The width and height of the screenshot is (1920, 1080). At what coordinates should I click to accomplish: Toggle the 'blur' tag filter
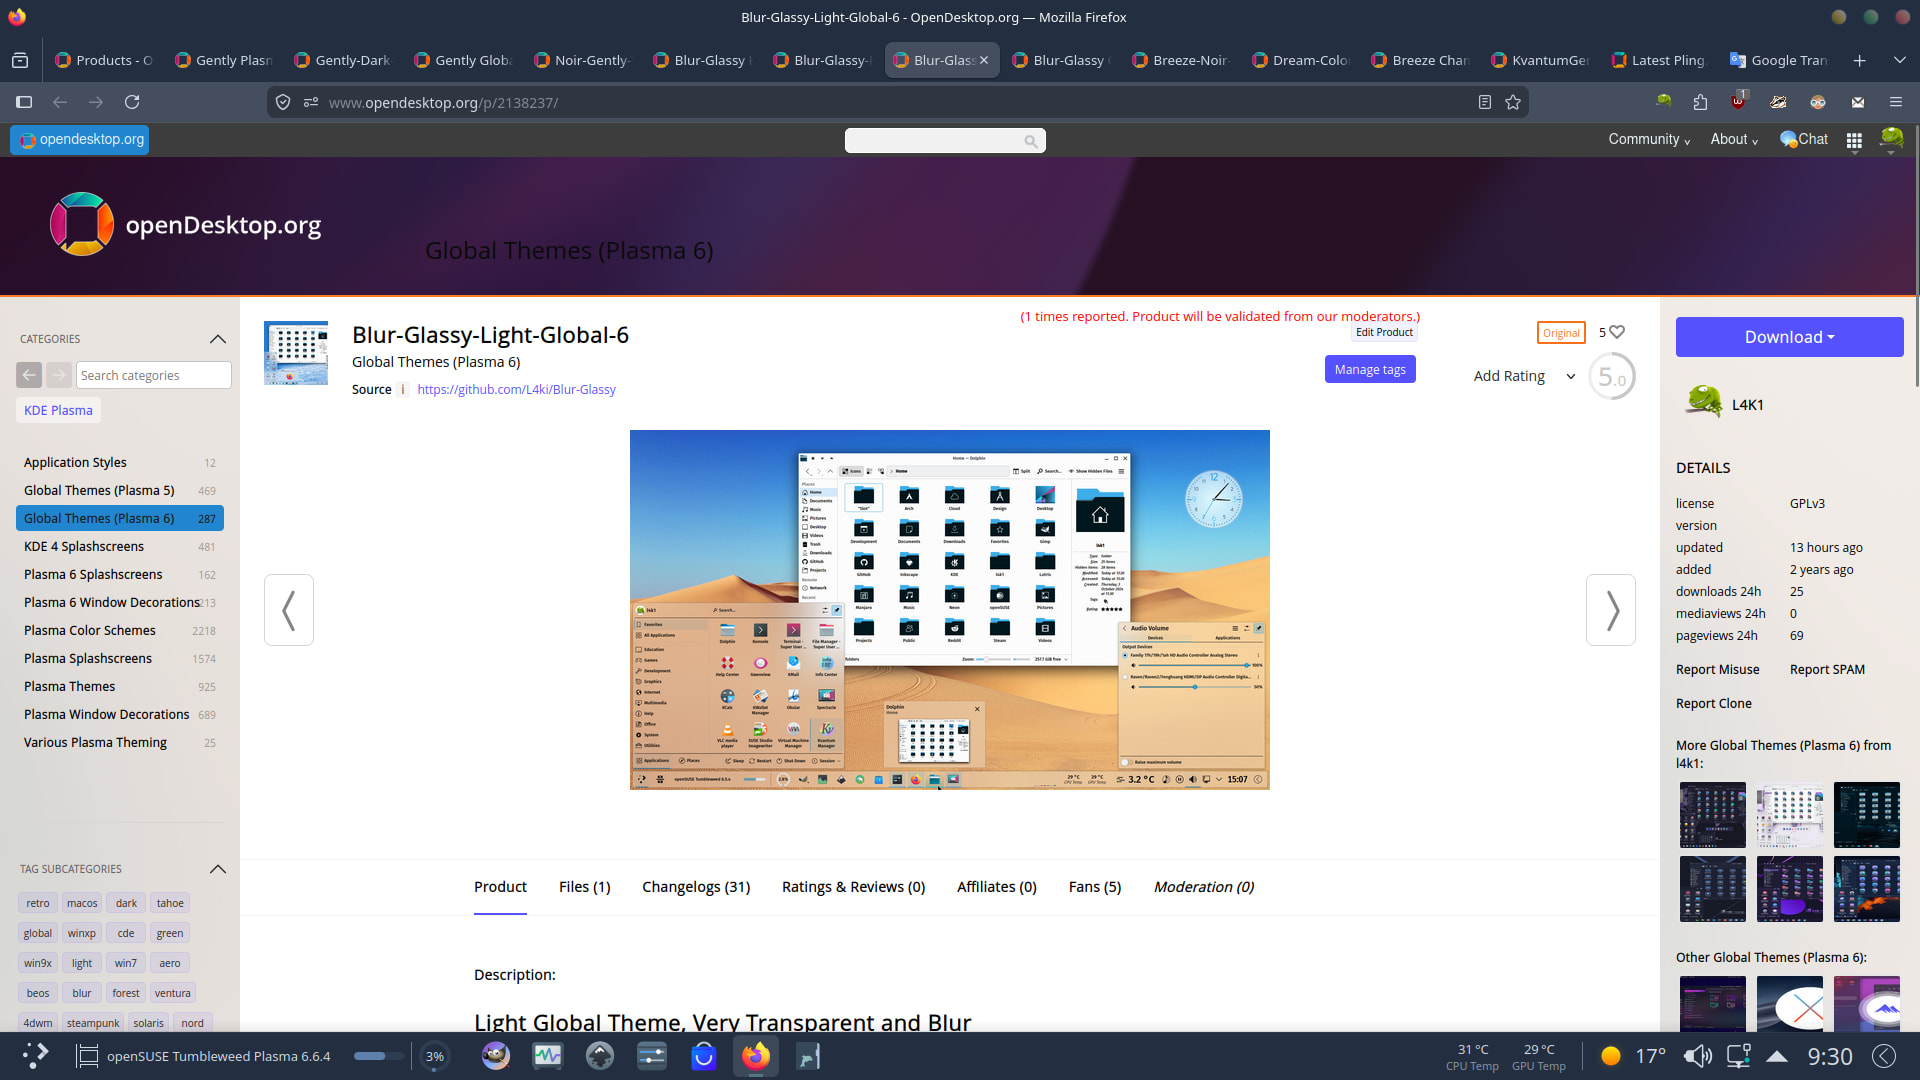point(82,993)
